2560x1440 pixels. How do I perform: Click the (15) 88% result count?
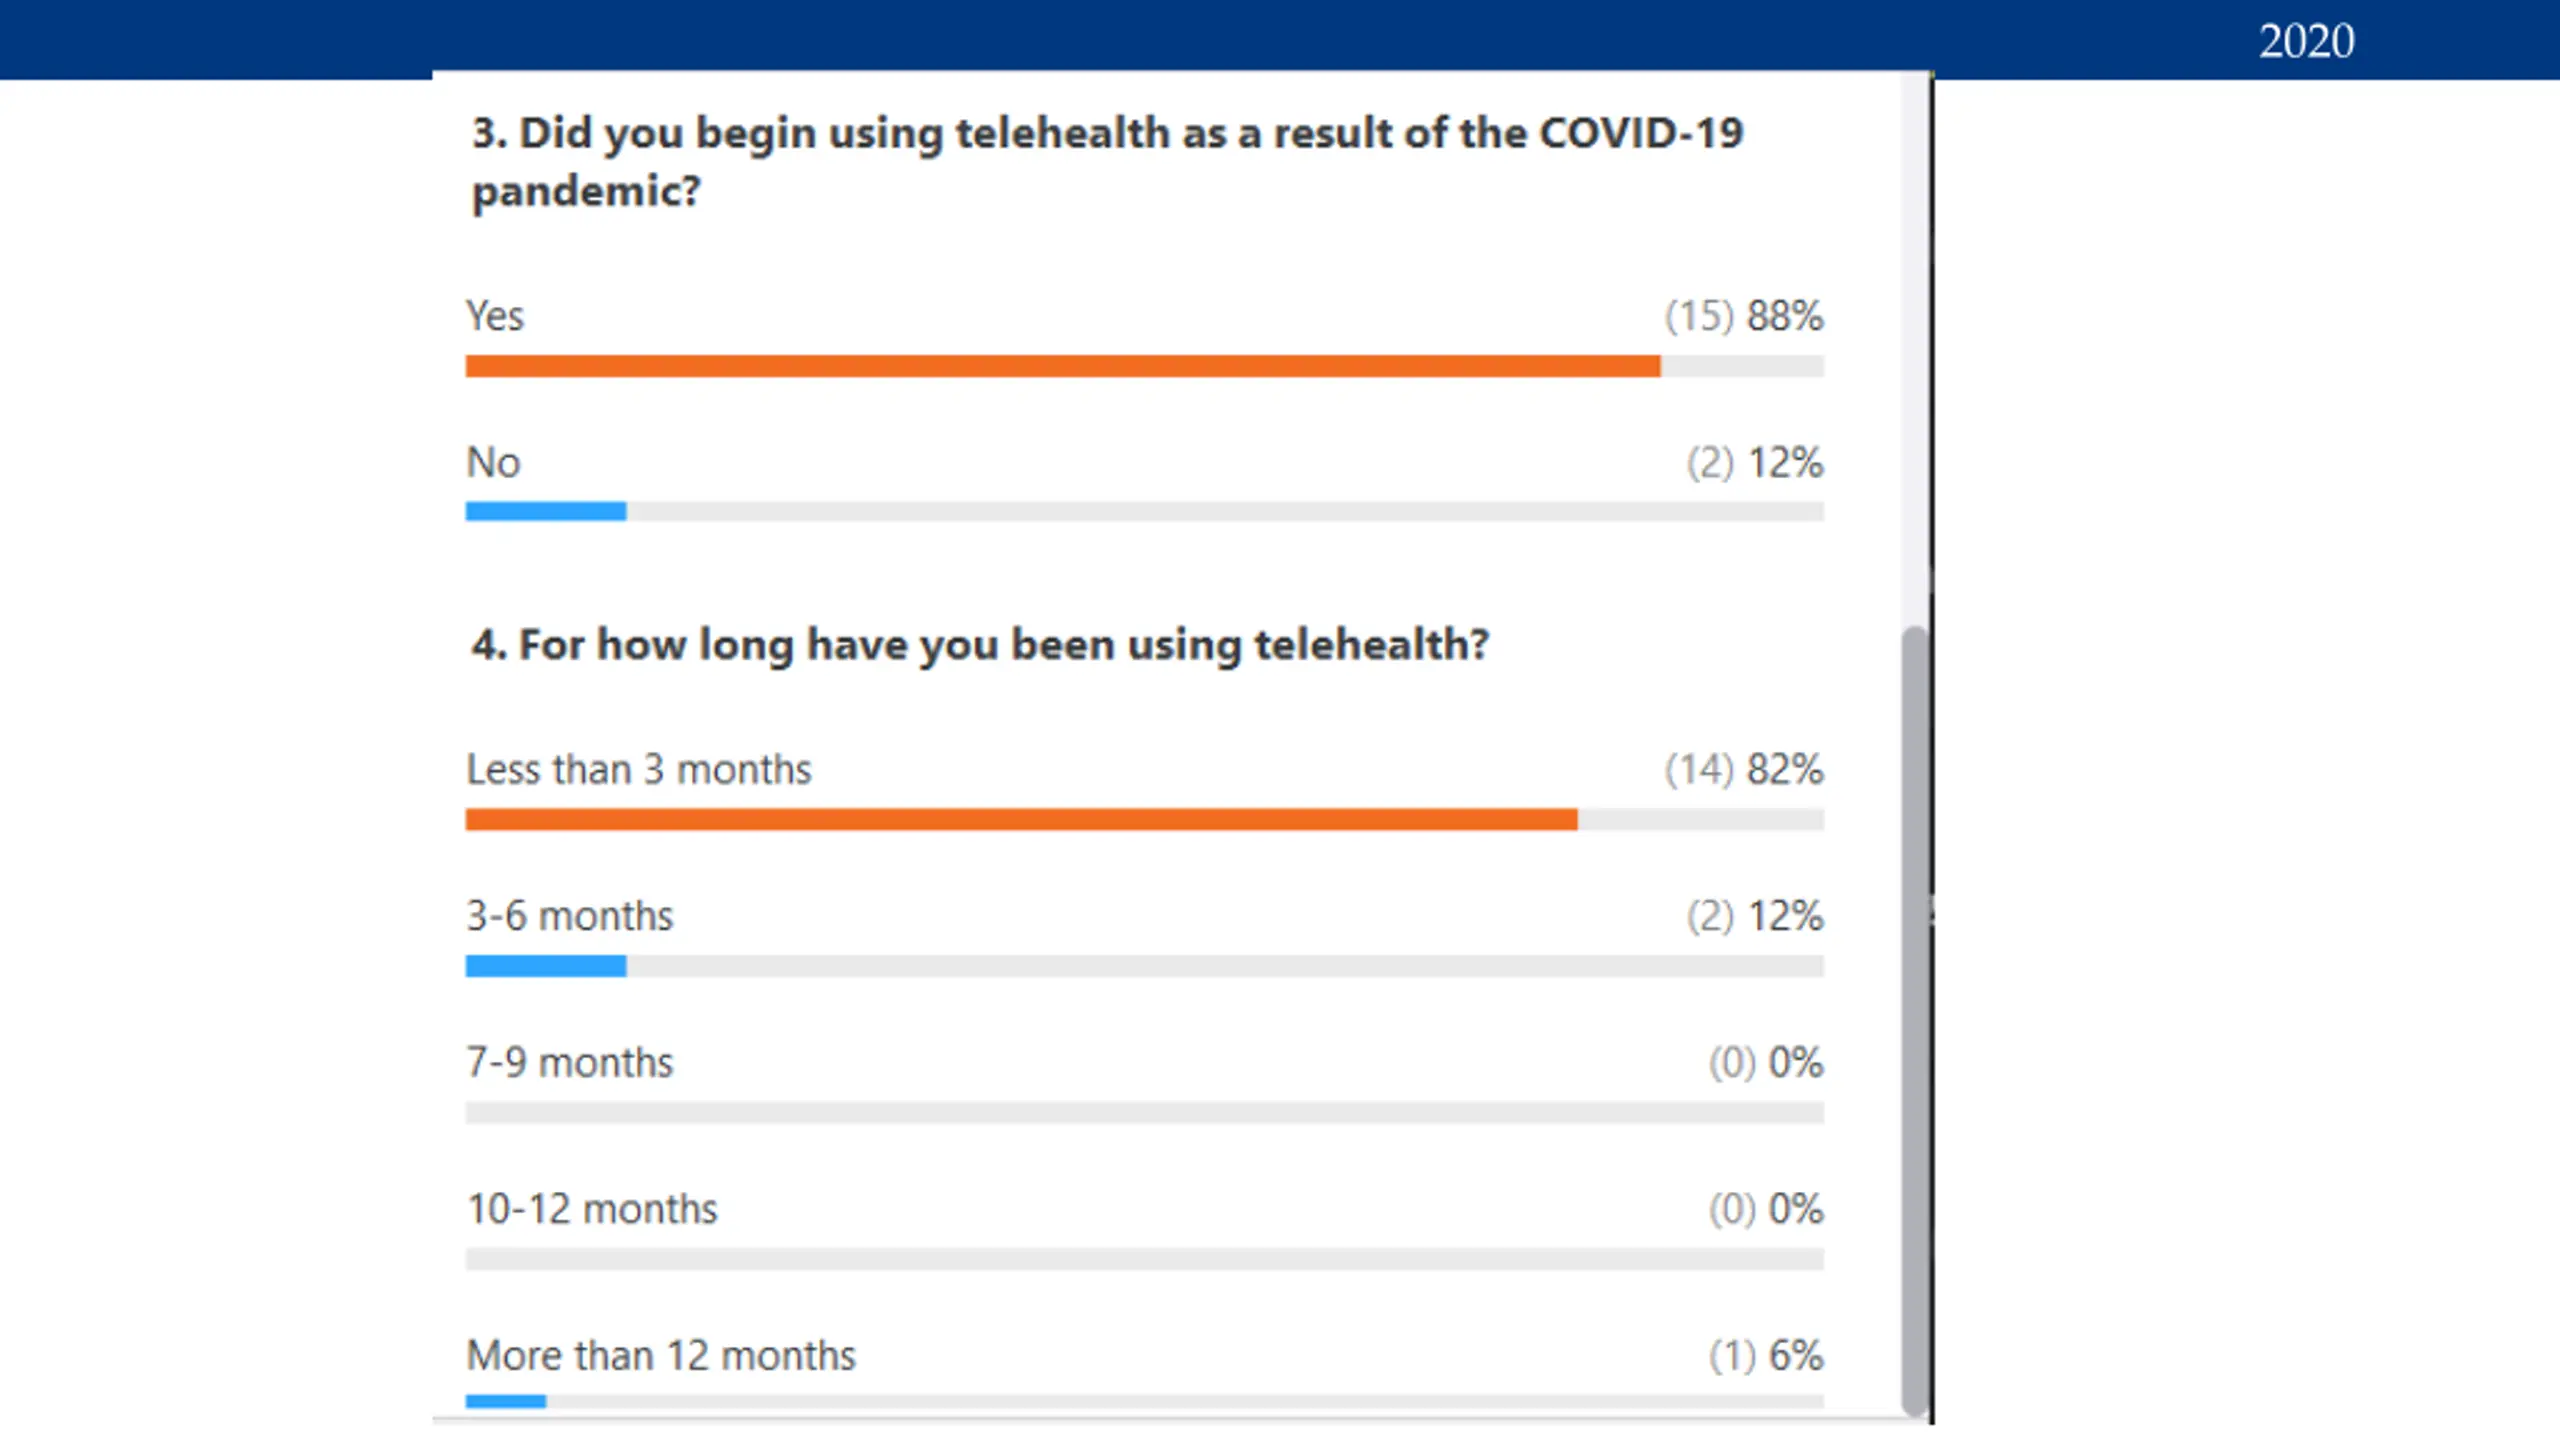point(1744,316)
